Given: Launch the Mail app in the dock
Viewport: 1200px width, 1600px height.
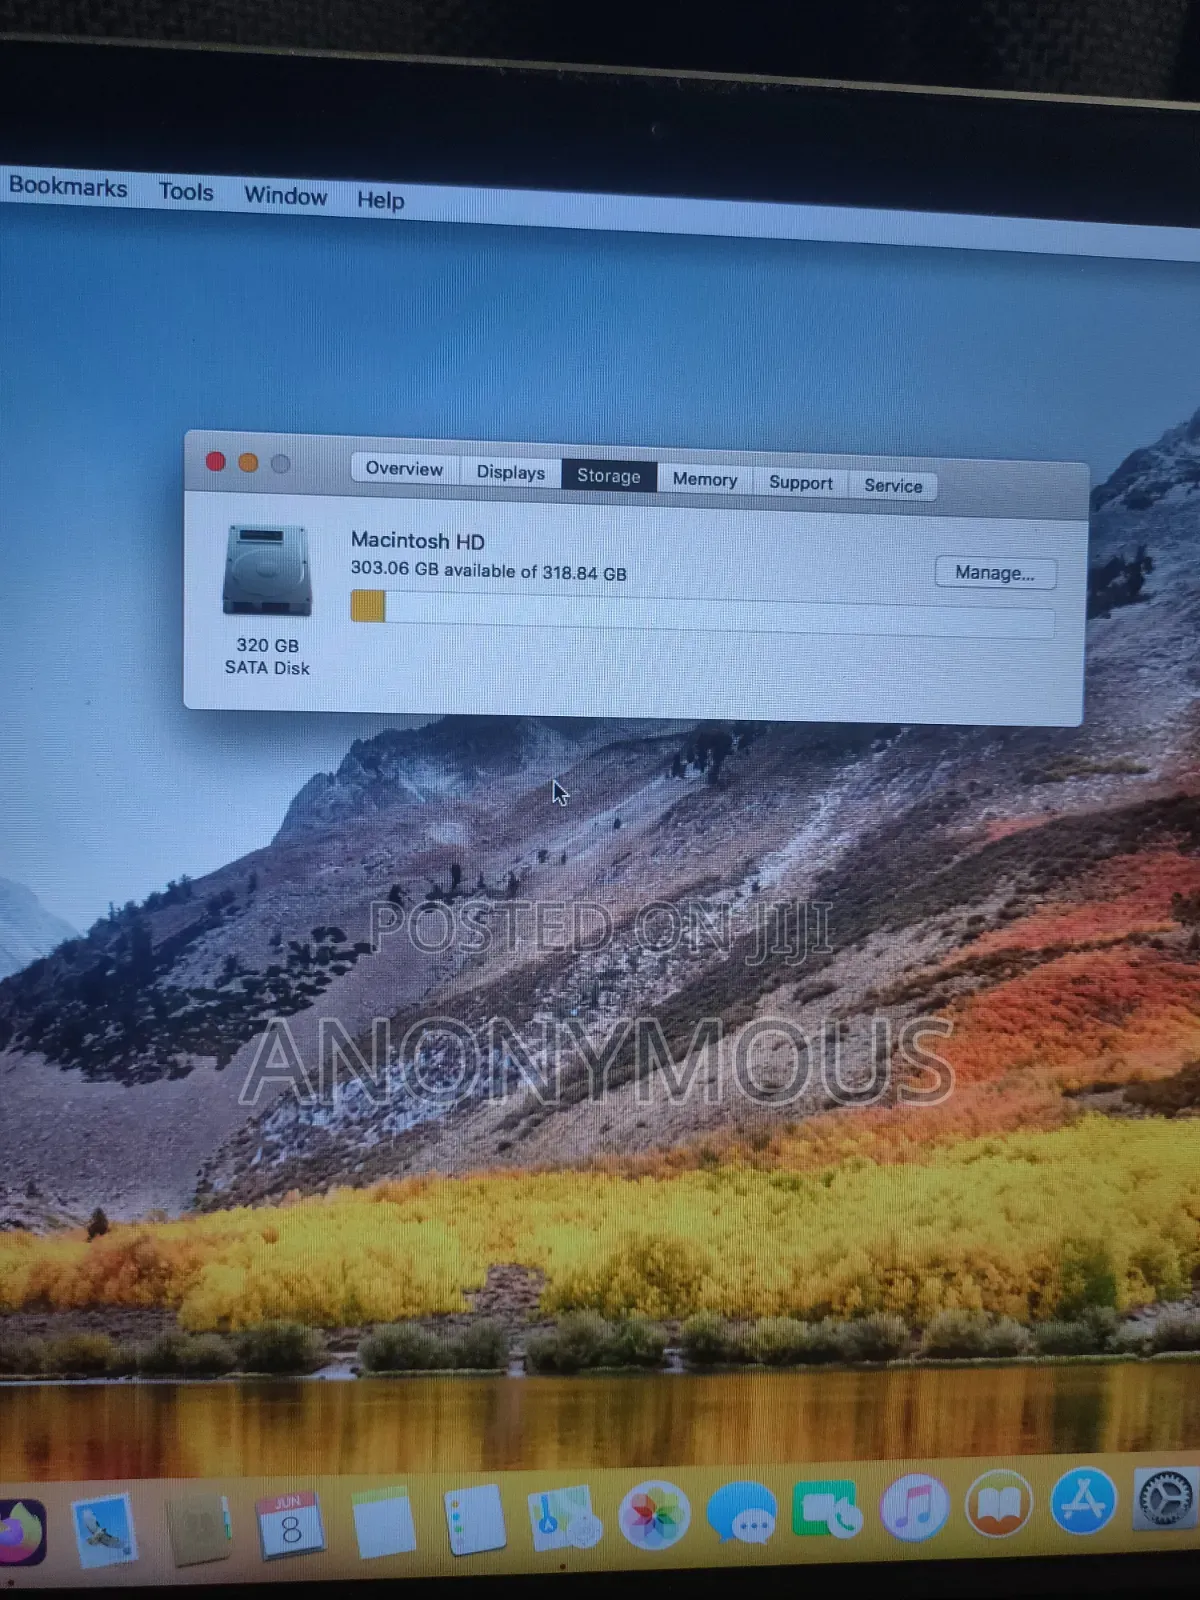Looking at the screenshot, I should tap(105, 1531).
